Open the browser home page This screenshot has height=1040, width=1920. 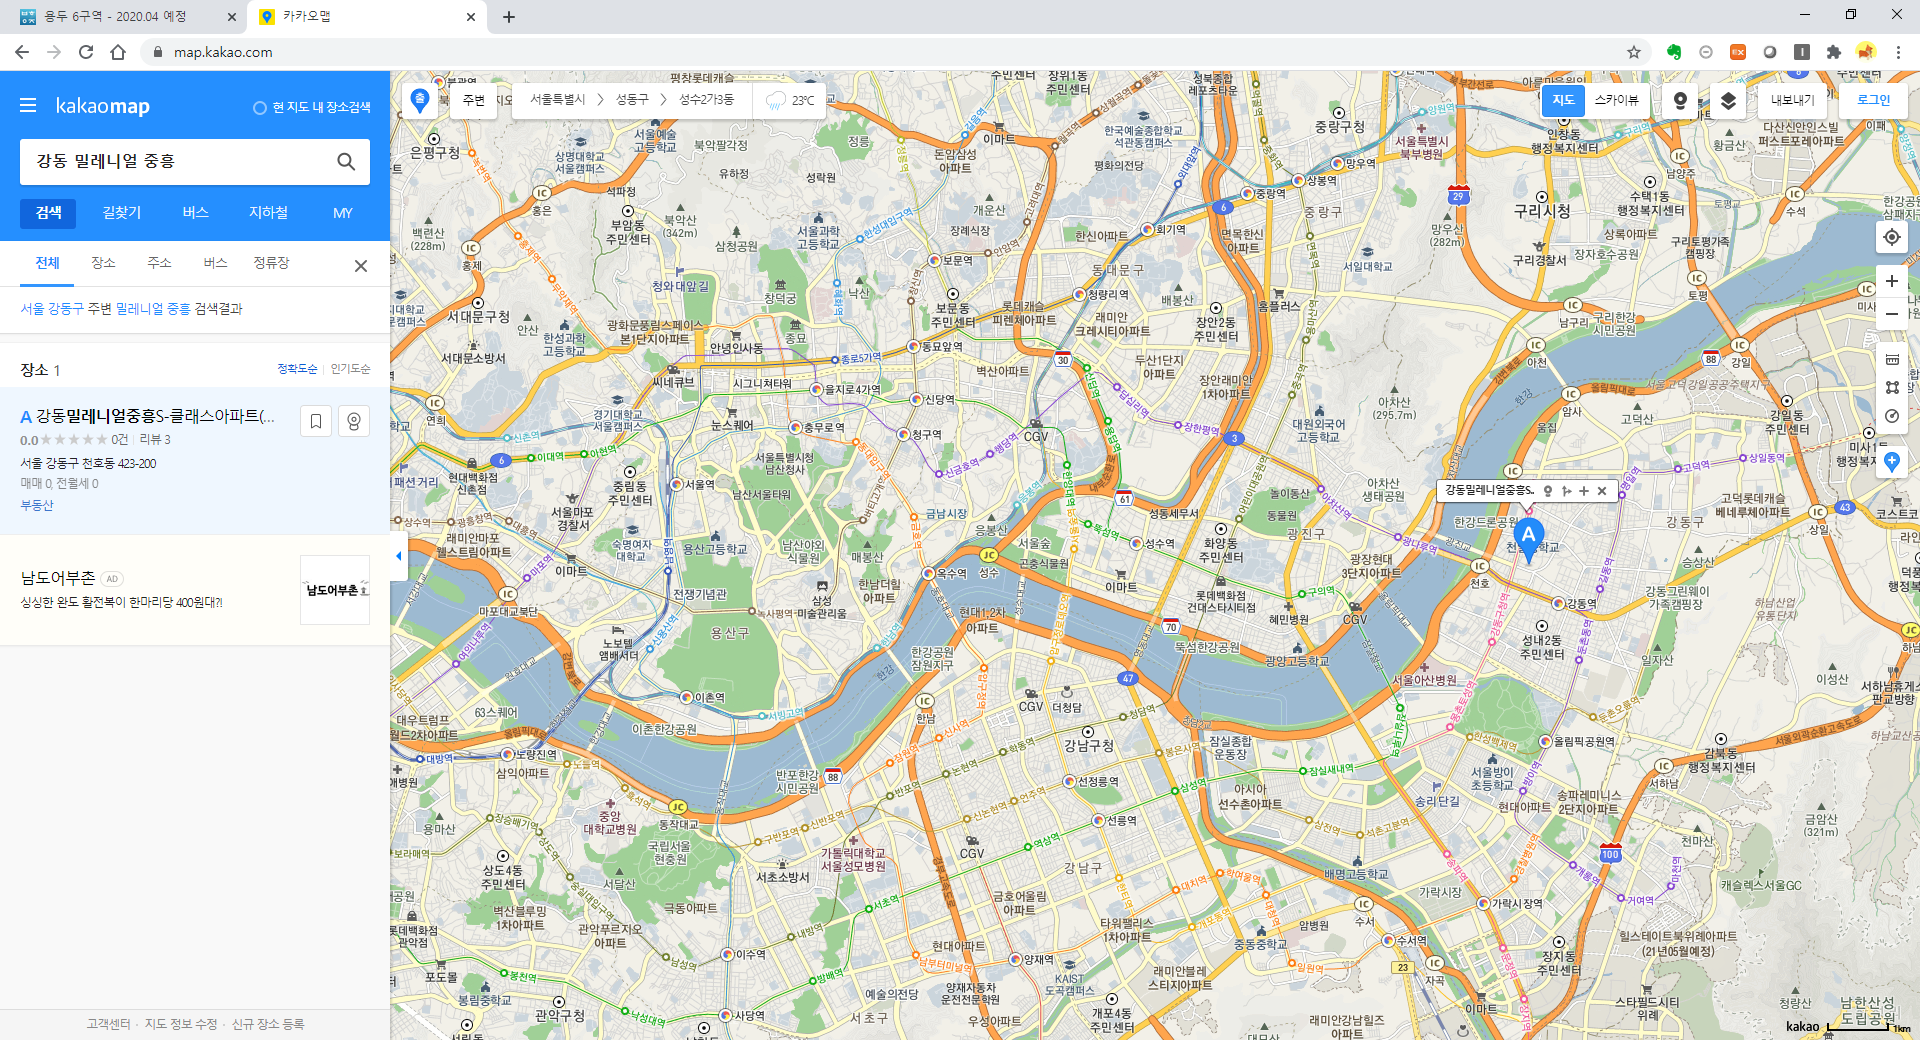[118, 52]
